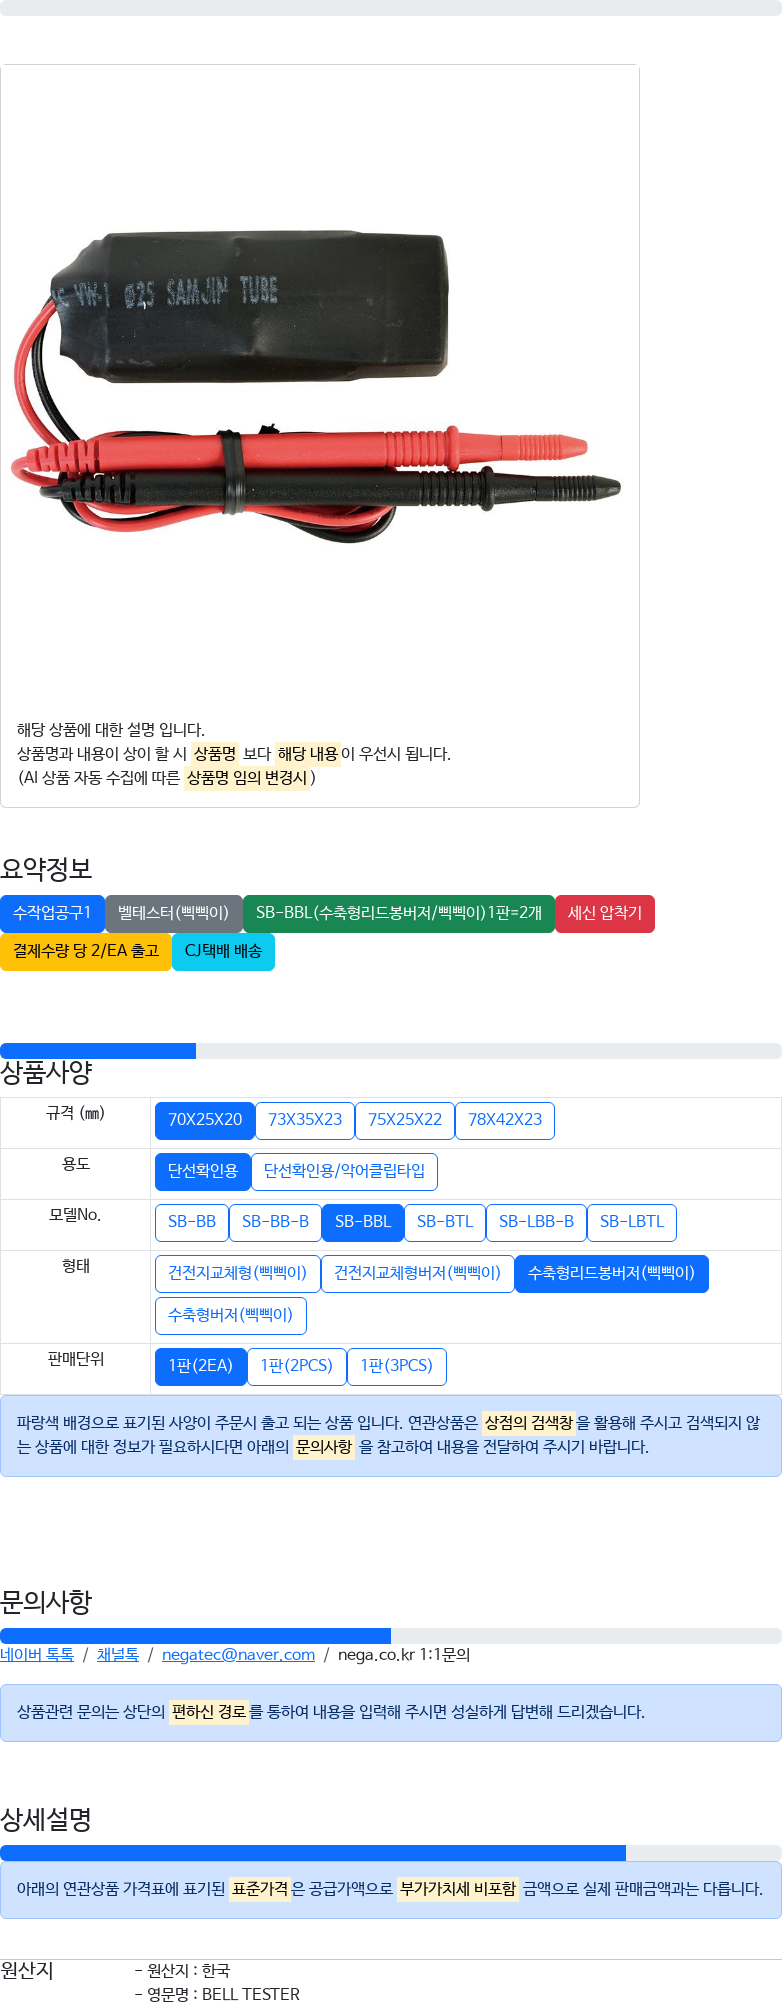Select sales unit 1판(2EA)
The height and width of the screenshot is (2008, 782).
pos(201,1366)
